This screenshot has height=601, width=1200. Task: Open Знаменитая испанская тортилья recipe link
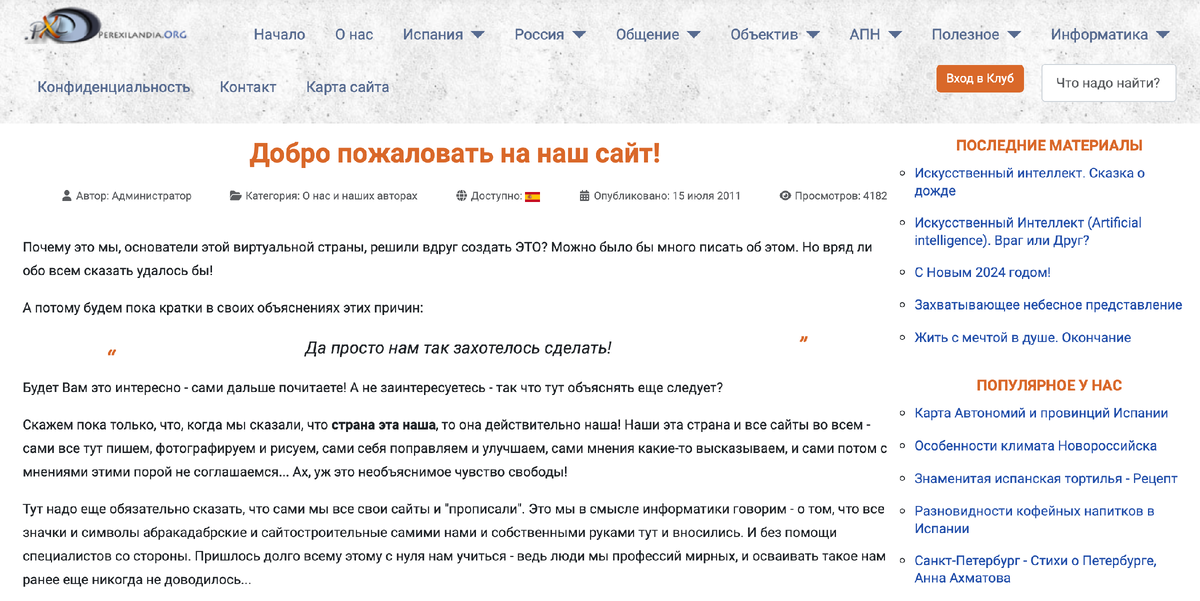1046,479
